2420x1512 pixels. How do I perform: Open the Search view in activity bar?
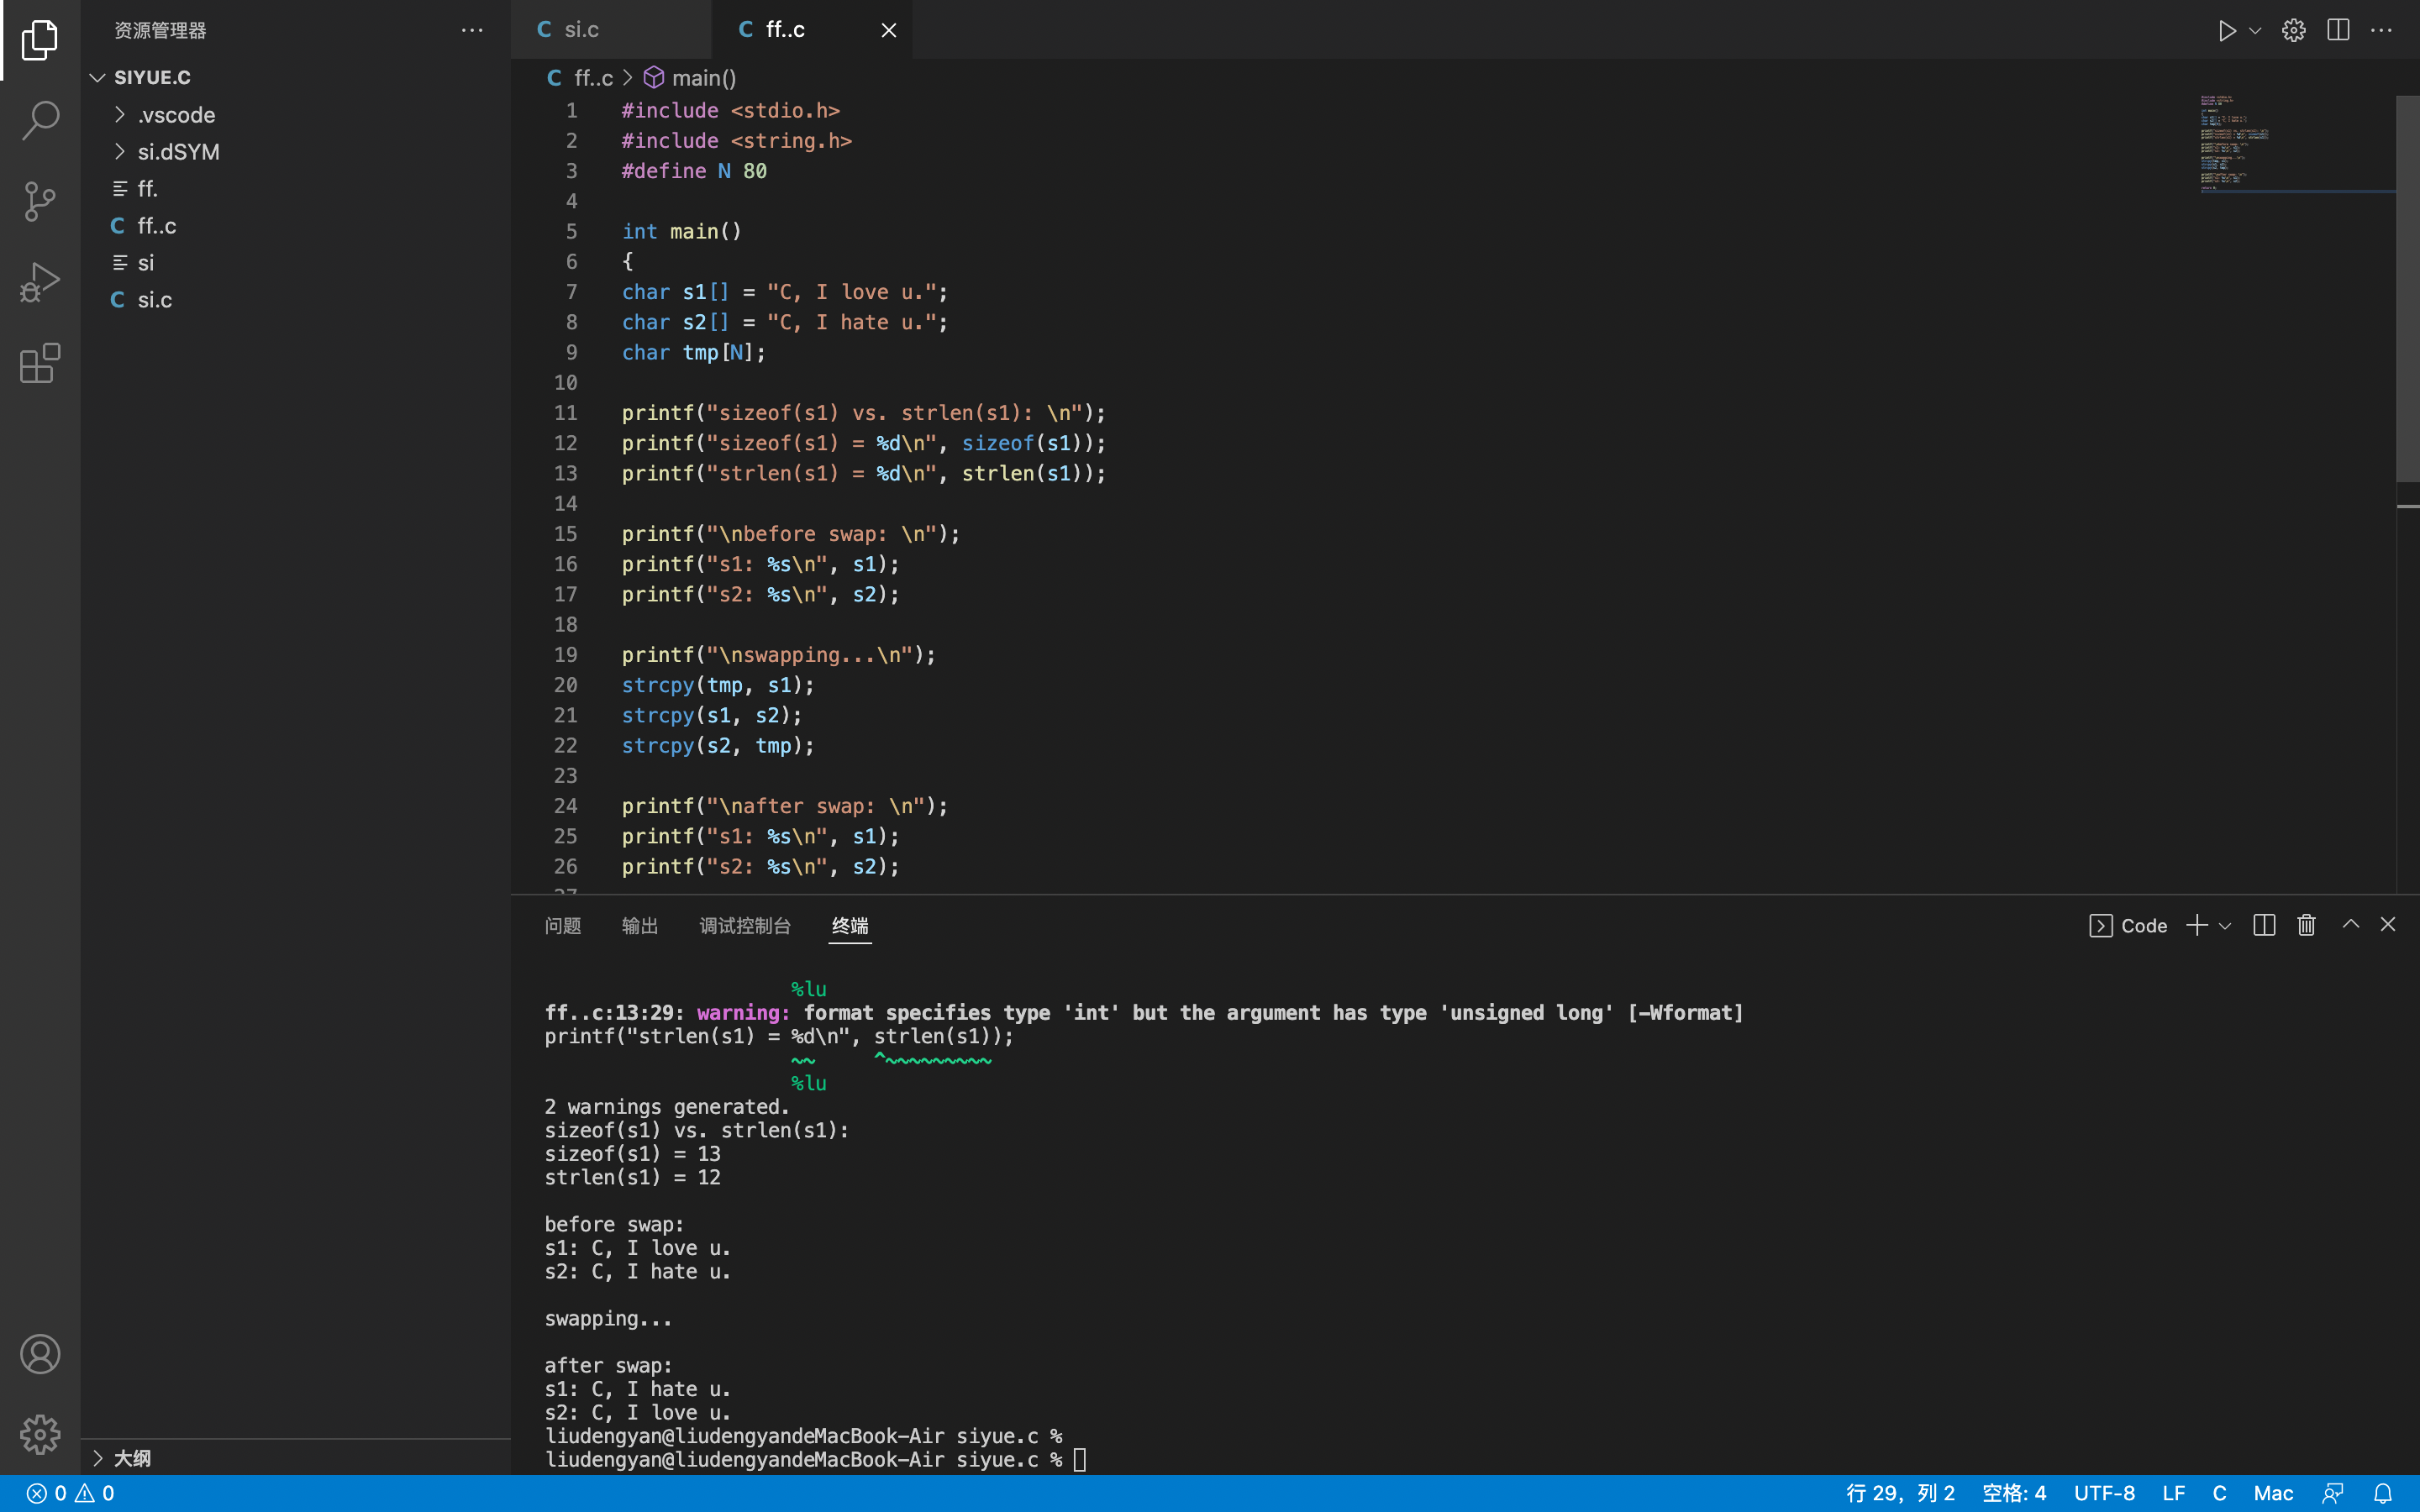click(x=40, y=120)
